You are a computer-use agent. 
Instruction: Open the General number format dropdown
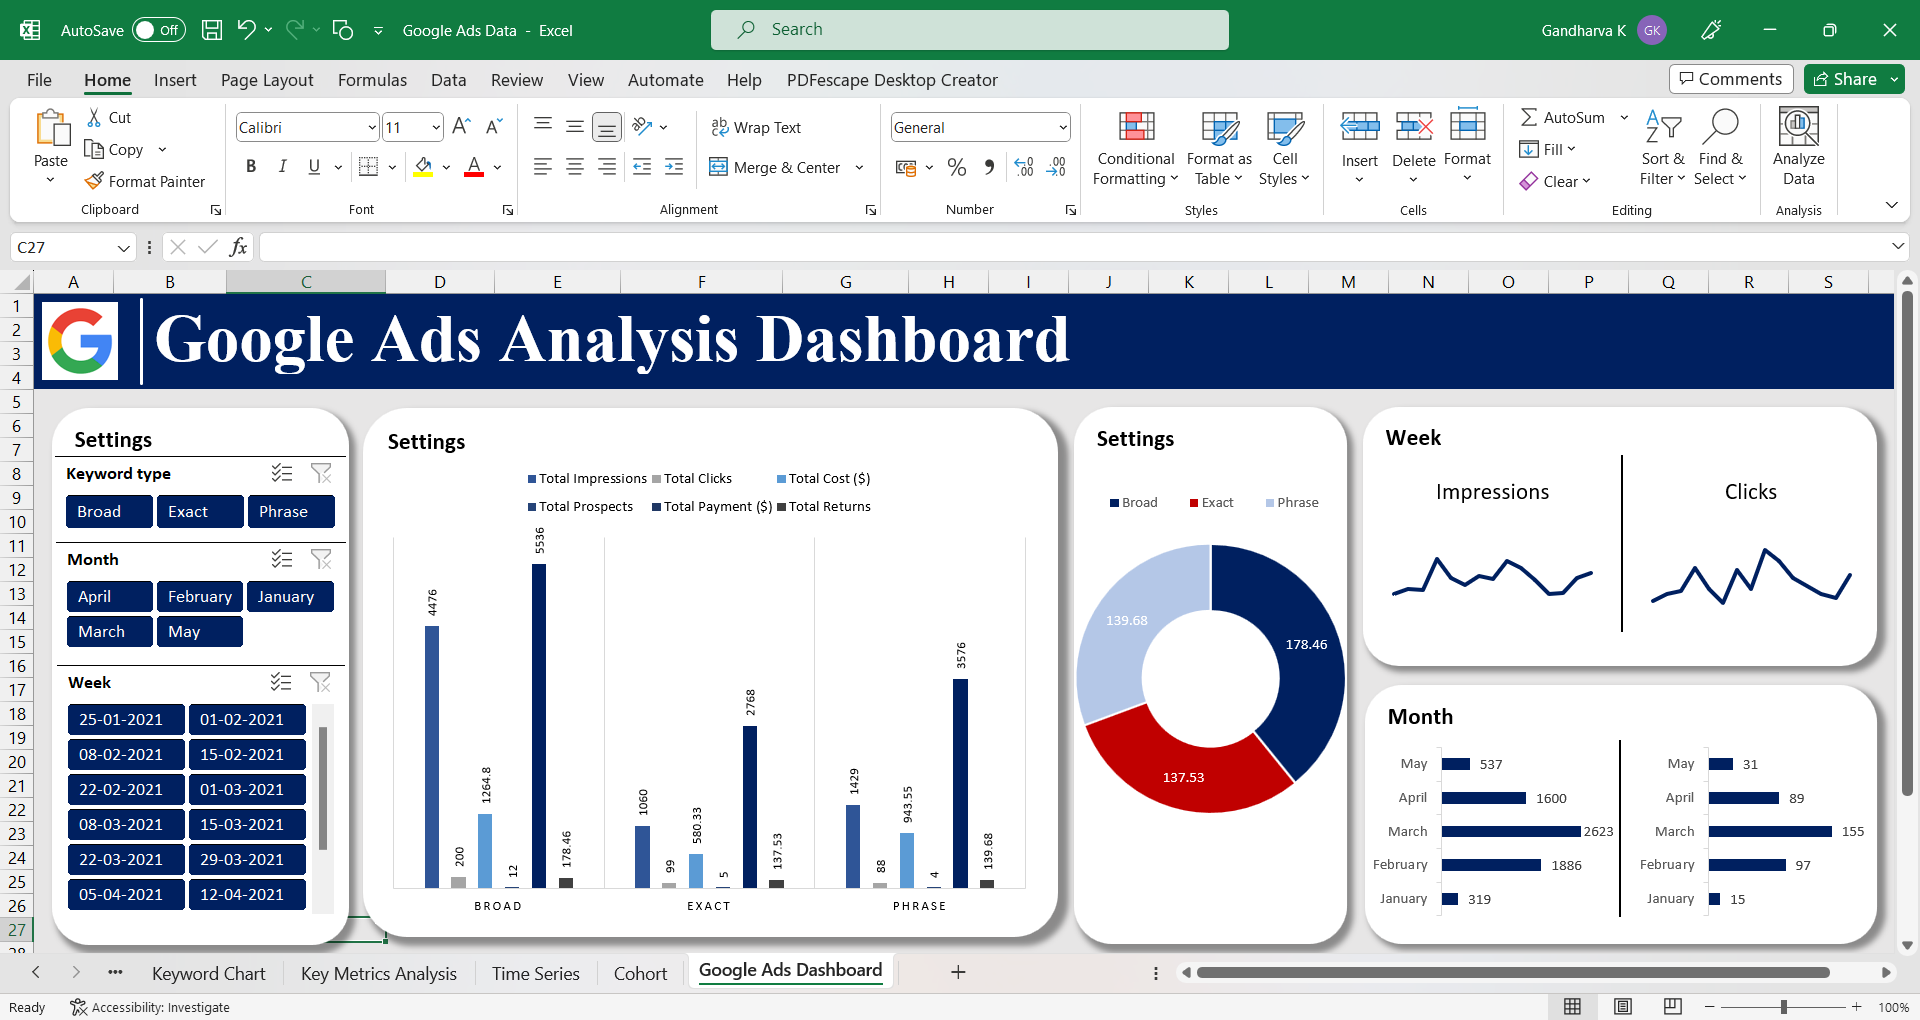[1062, 127]
